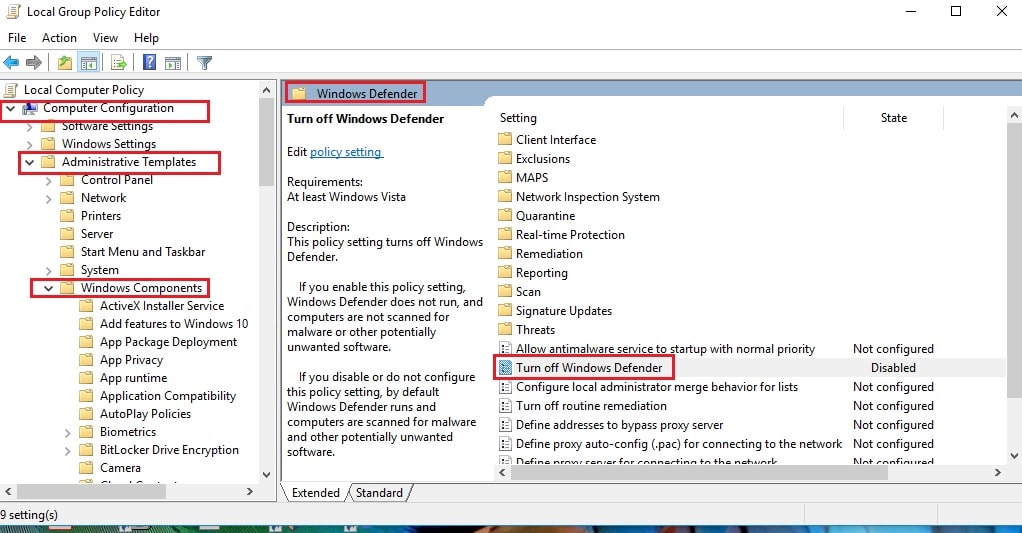
Task: Open Help via the question mark icon
Action: point(149,63)
